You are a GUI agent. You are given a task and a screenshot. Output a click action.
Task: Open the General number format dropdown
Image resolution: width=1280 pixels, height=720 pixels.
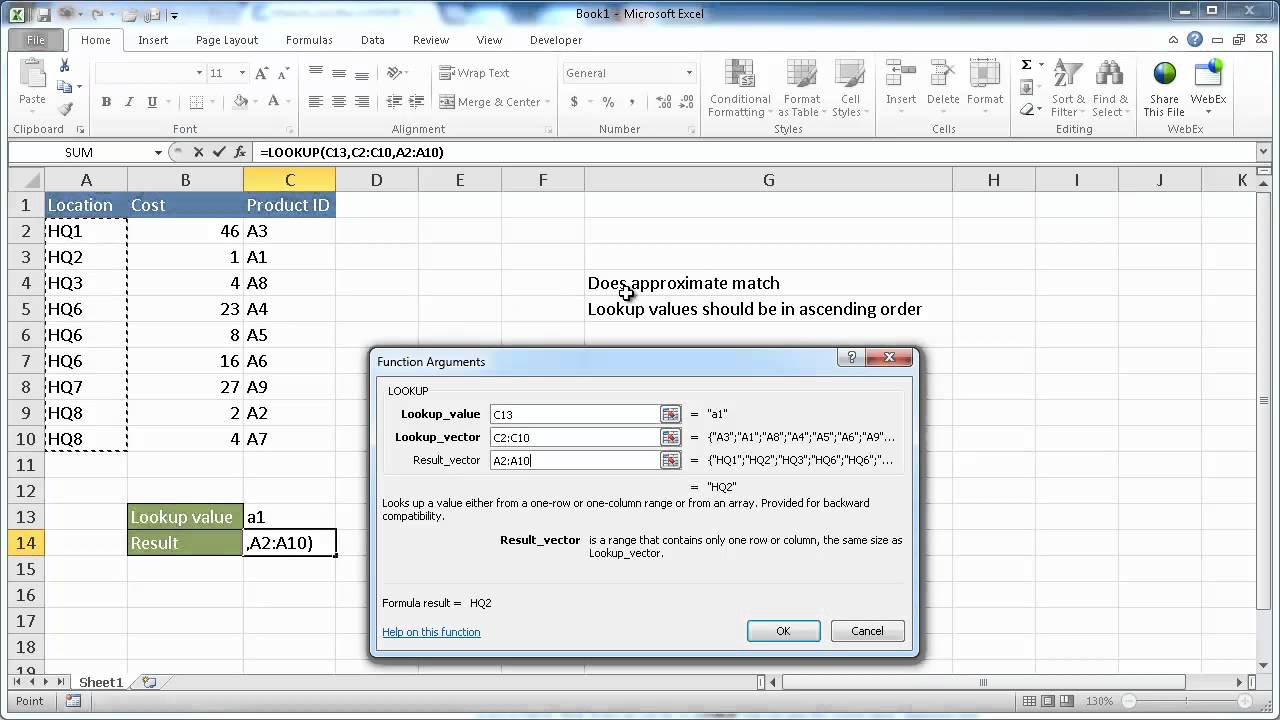pos(689,73)
